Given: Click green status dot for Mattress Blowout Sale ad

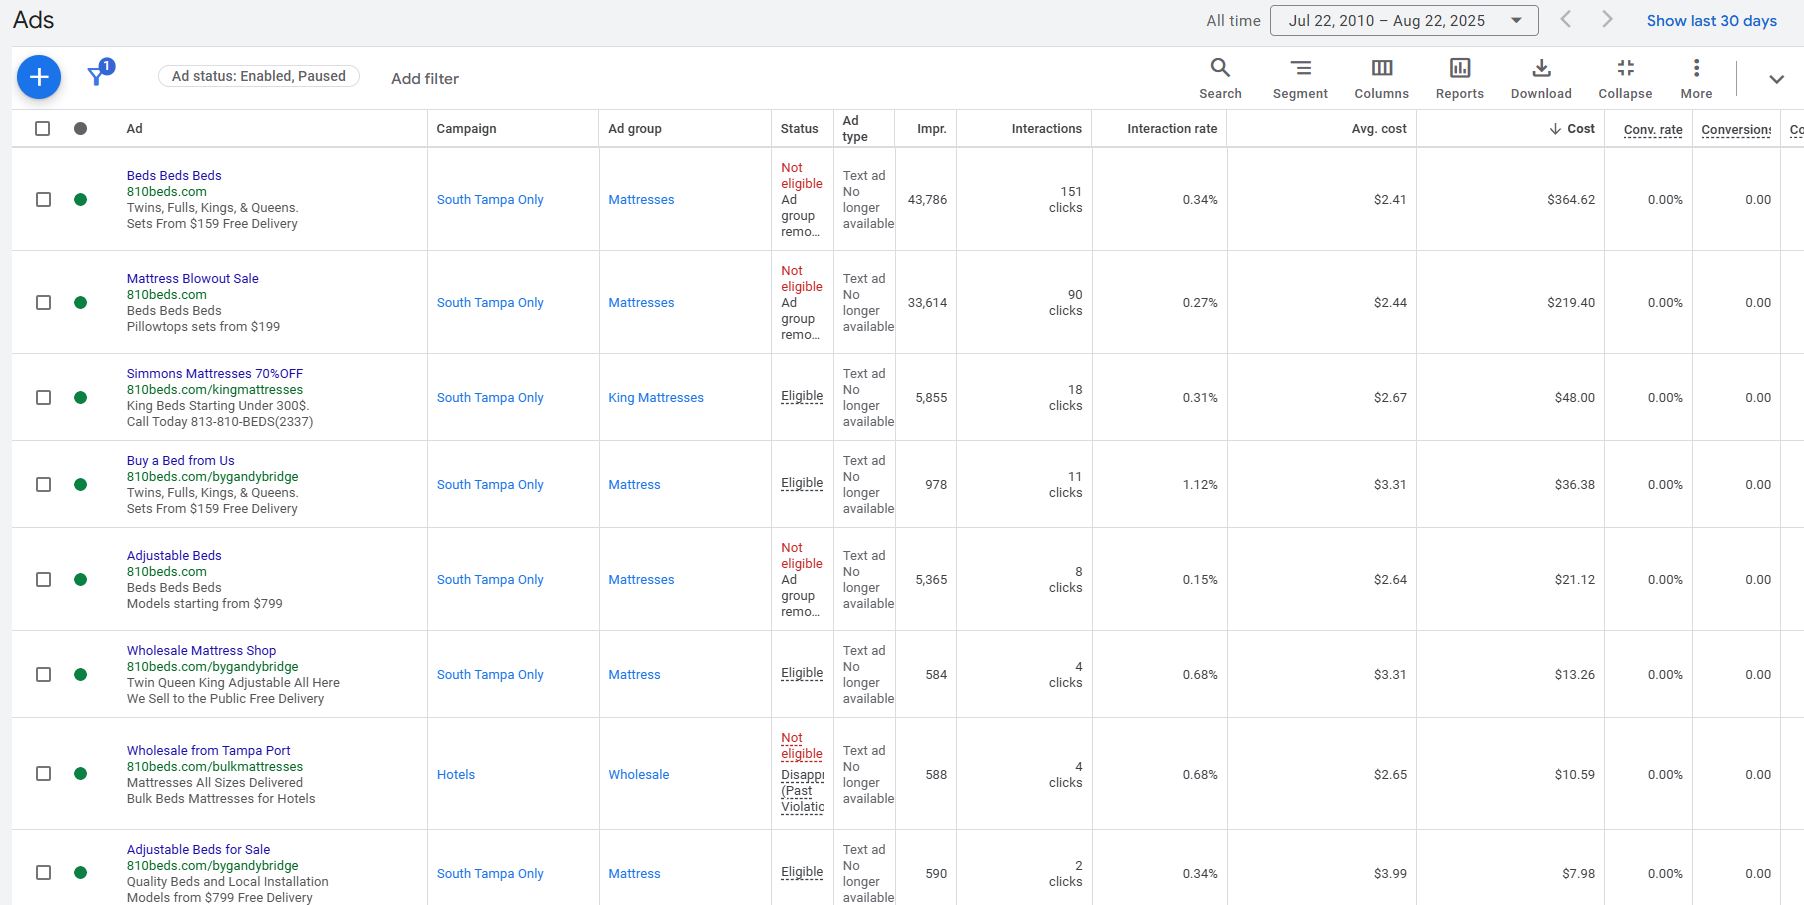Looking at the screenshot, I should tap(81, 302).
